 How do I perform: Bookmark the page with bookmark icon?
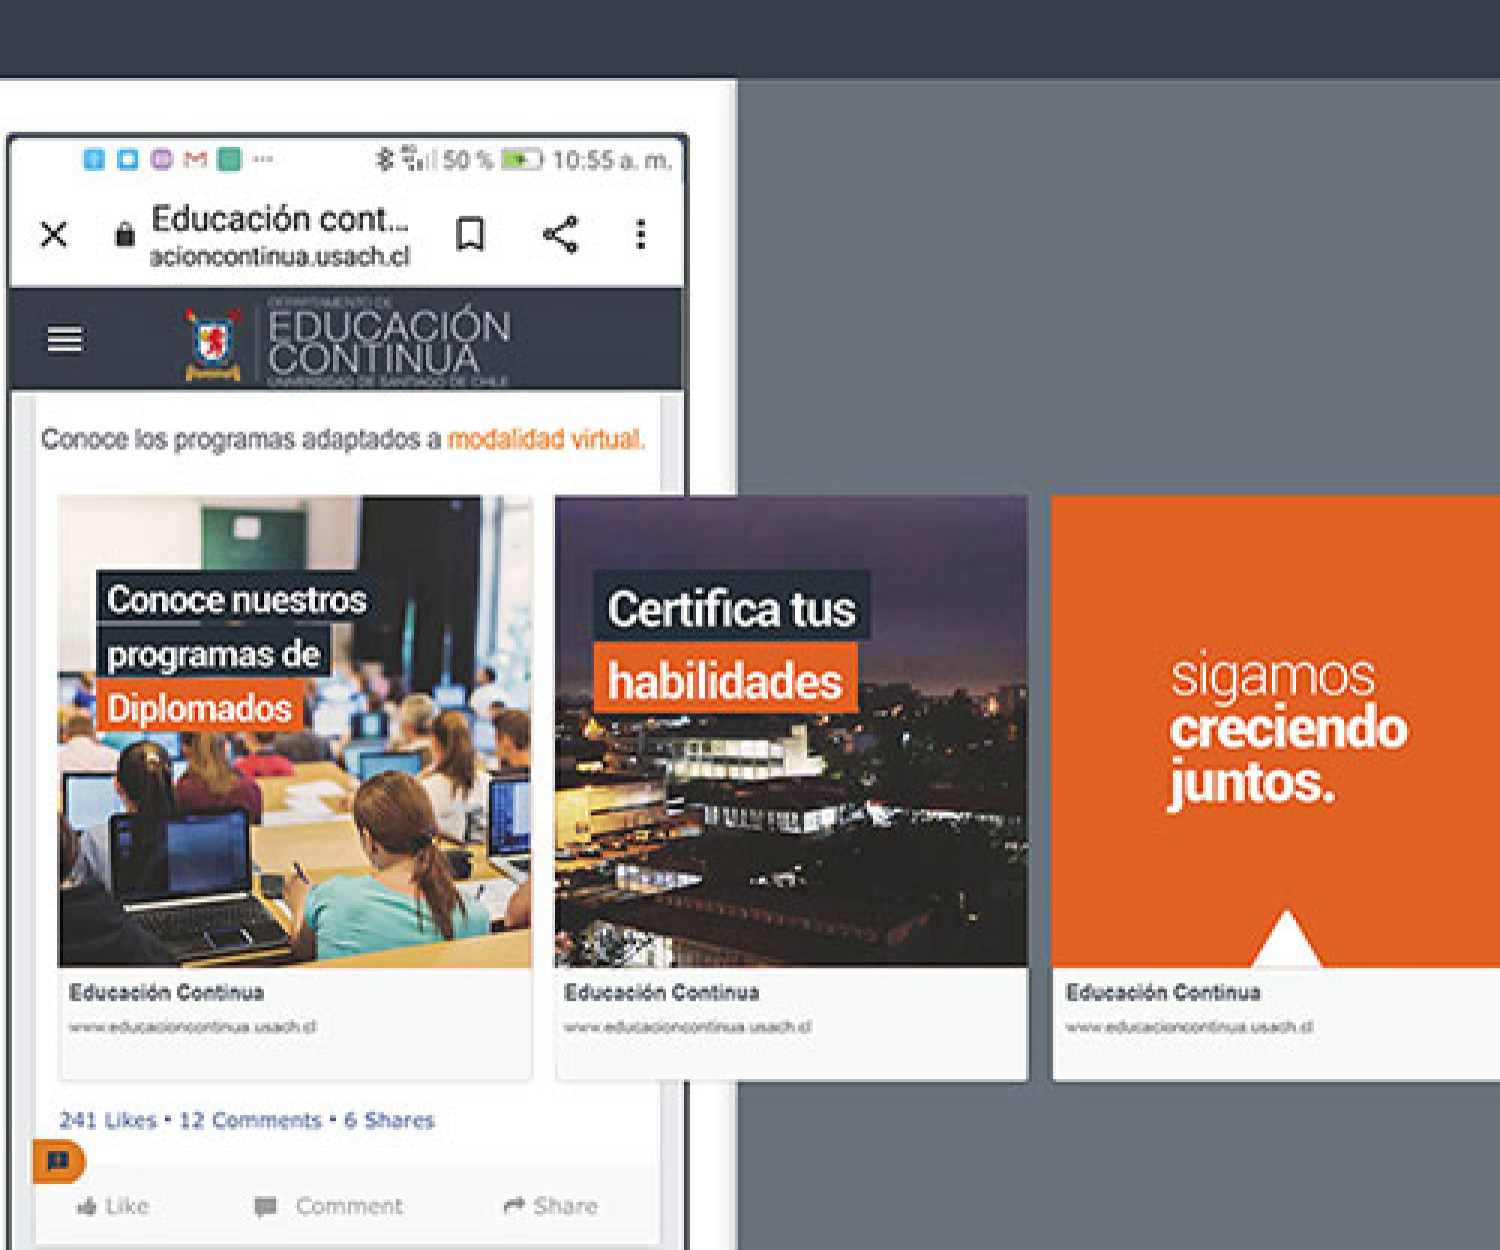click(470, 235)
